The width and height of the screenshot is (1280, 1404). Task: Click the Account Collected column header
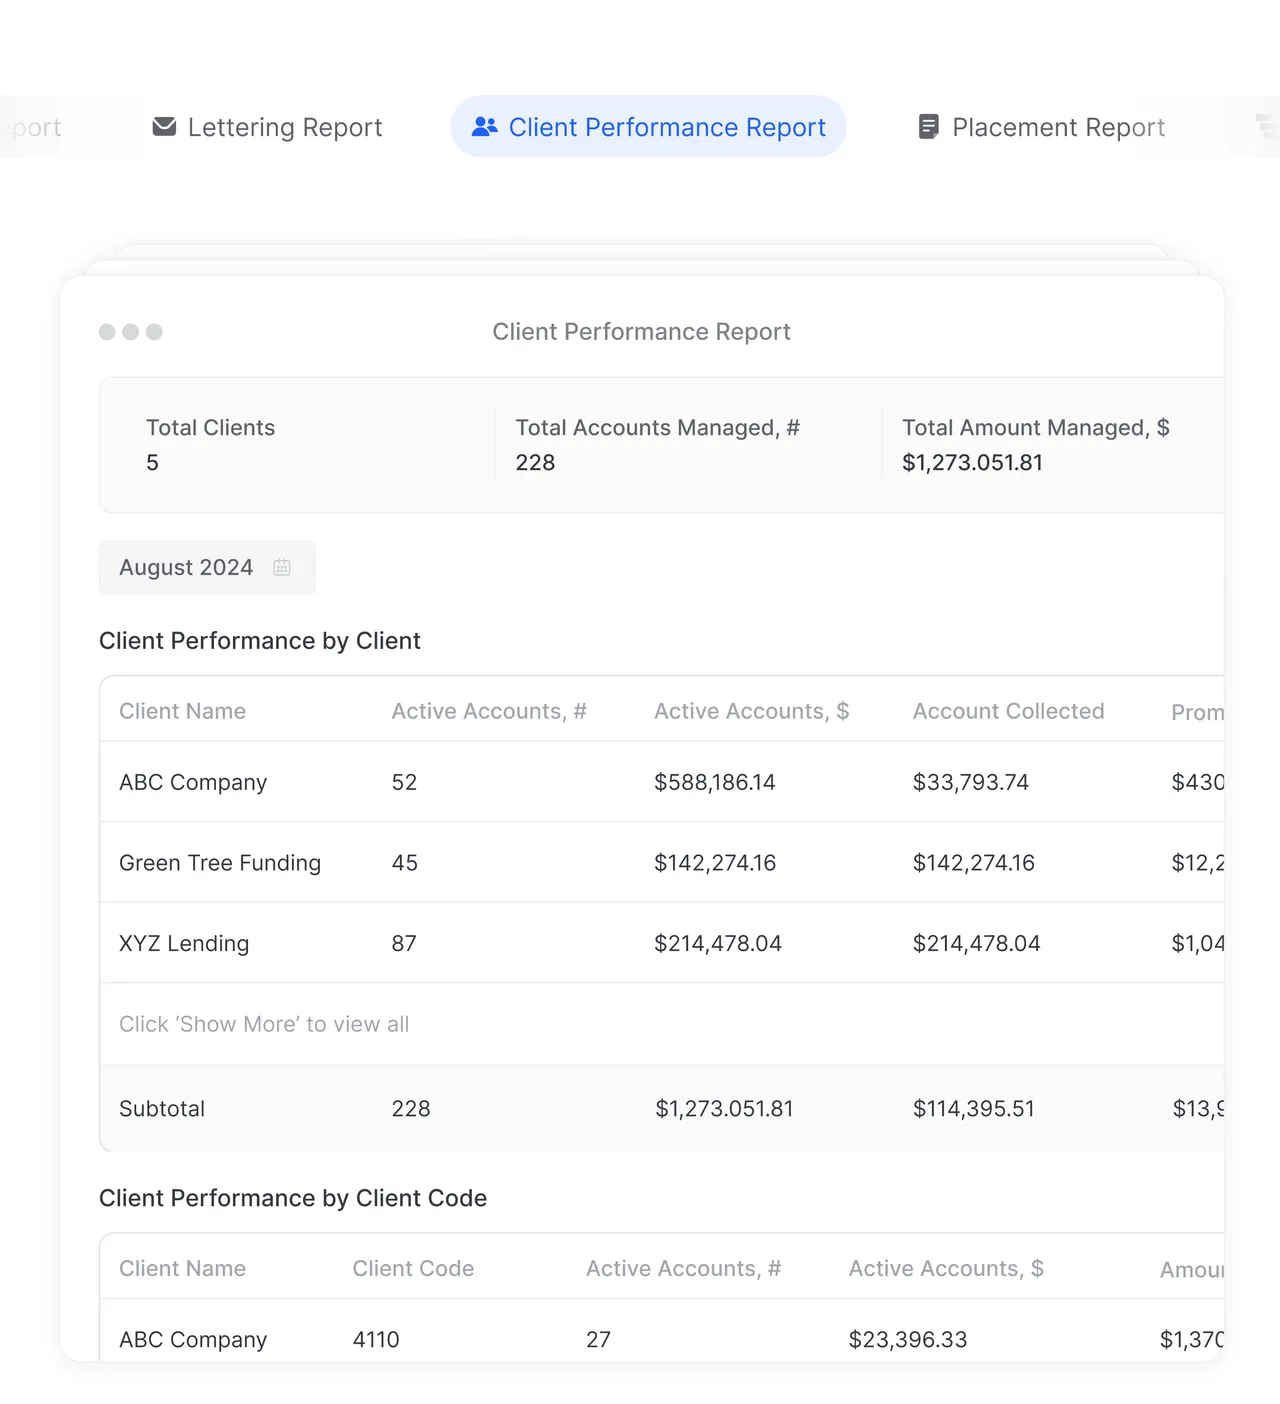1008,711
